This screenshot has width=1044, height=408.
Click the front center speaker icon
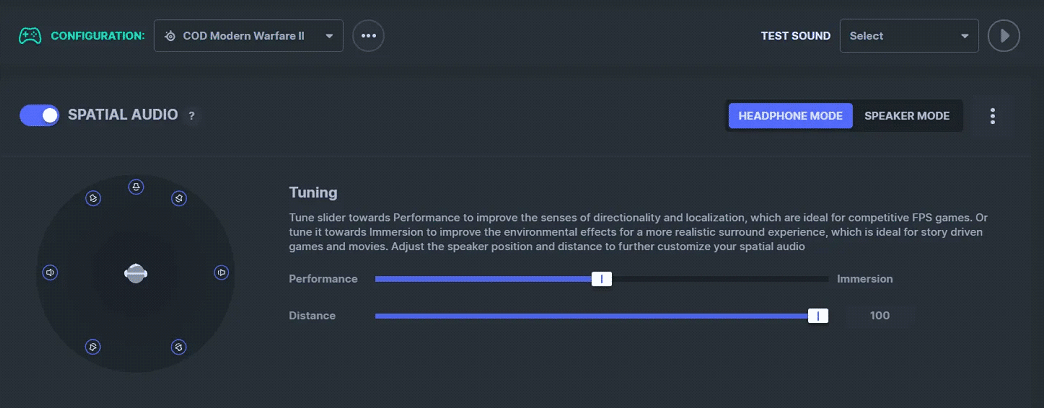pyautogui.click(x=136, y=187)
